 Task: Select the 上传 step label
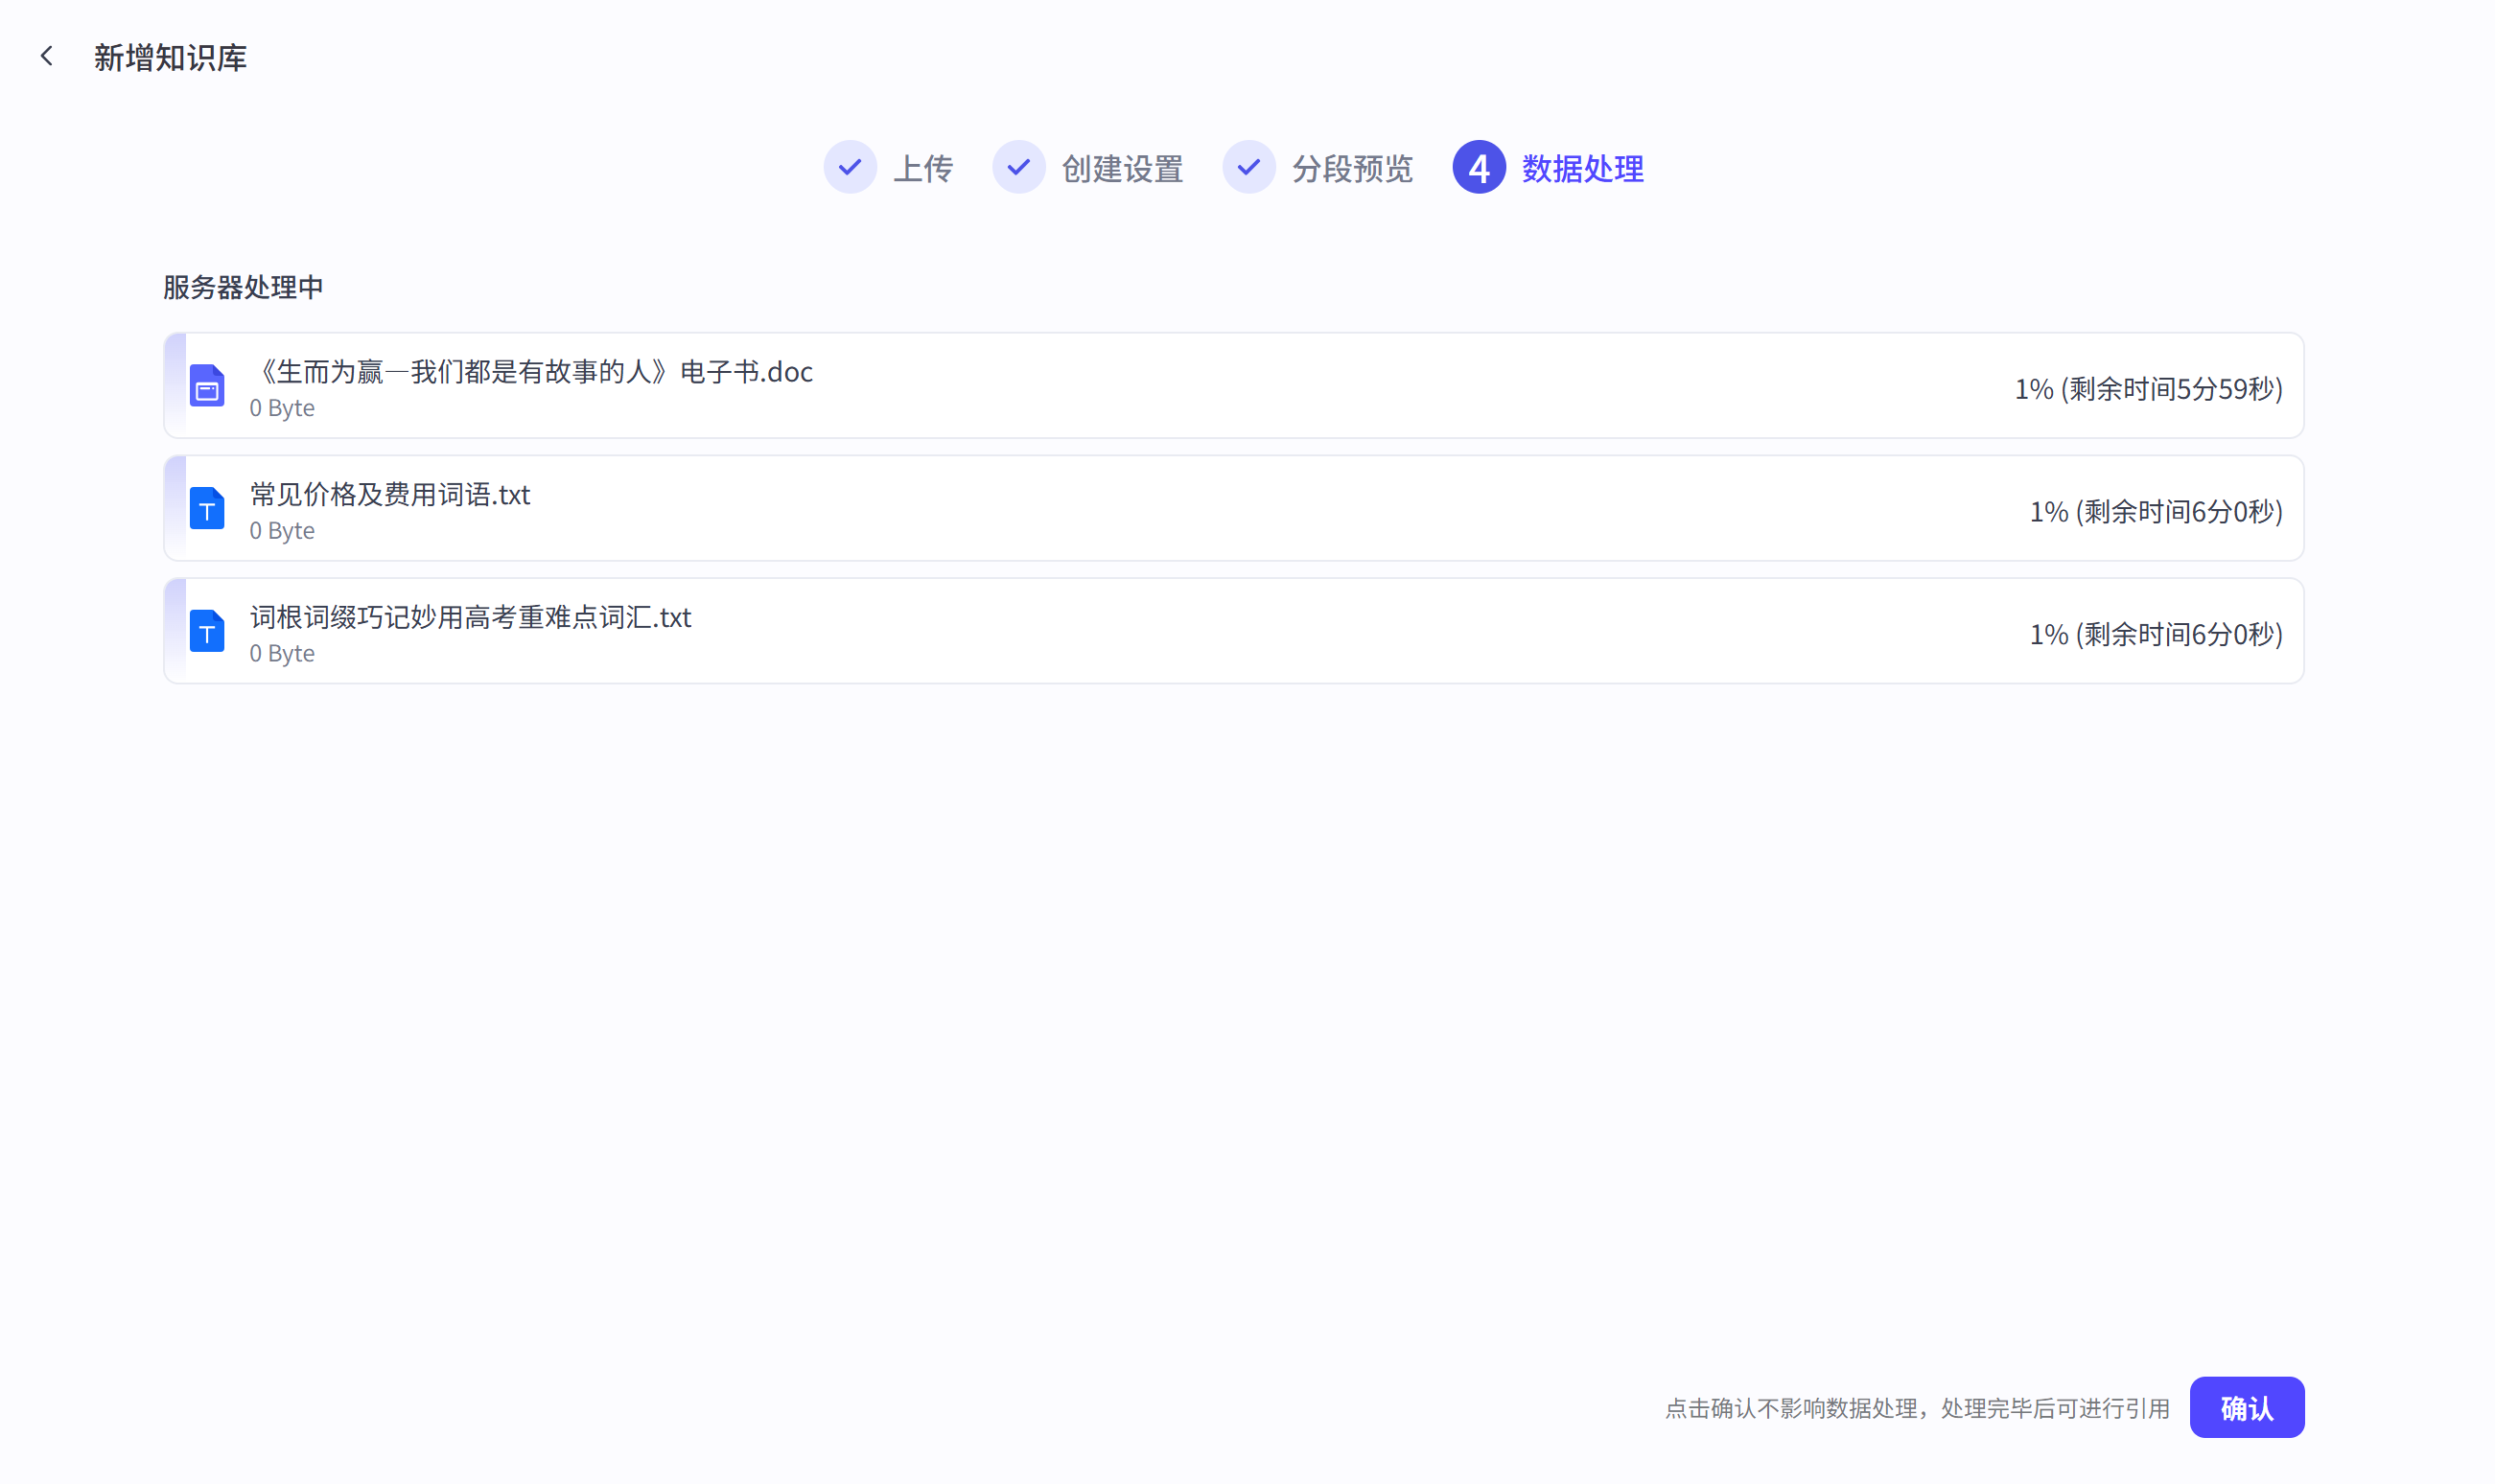(x=922, y=168)
